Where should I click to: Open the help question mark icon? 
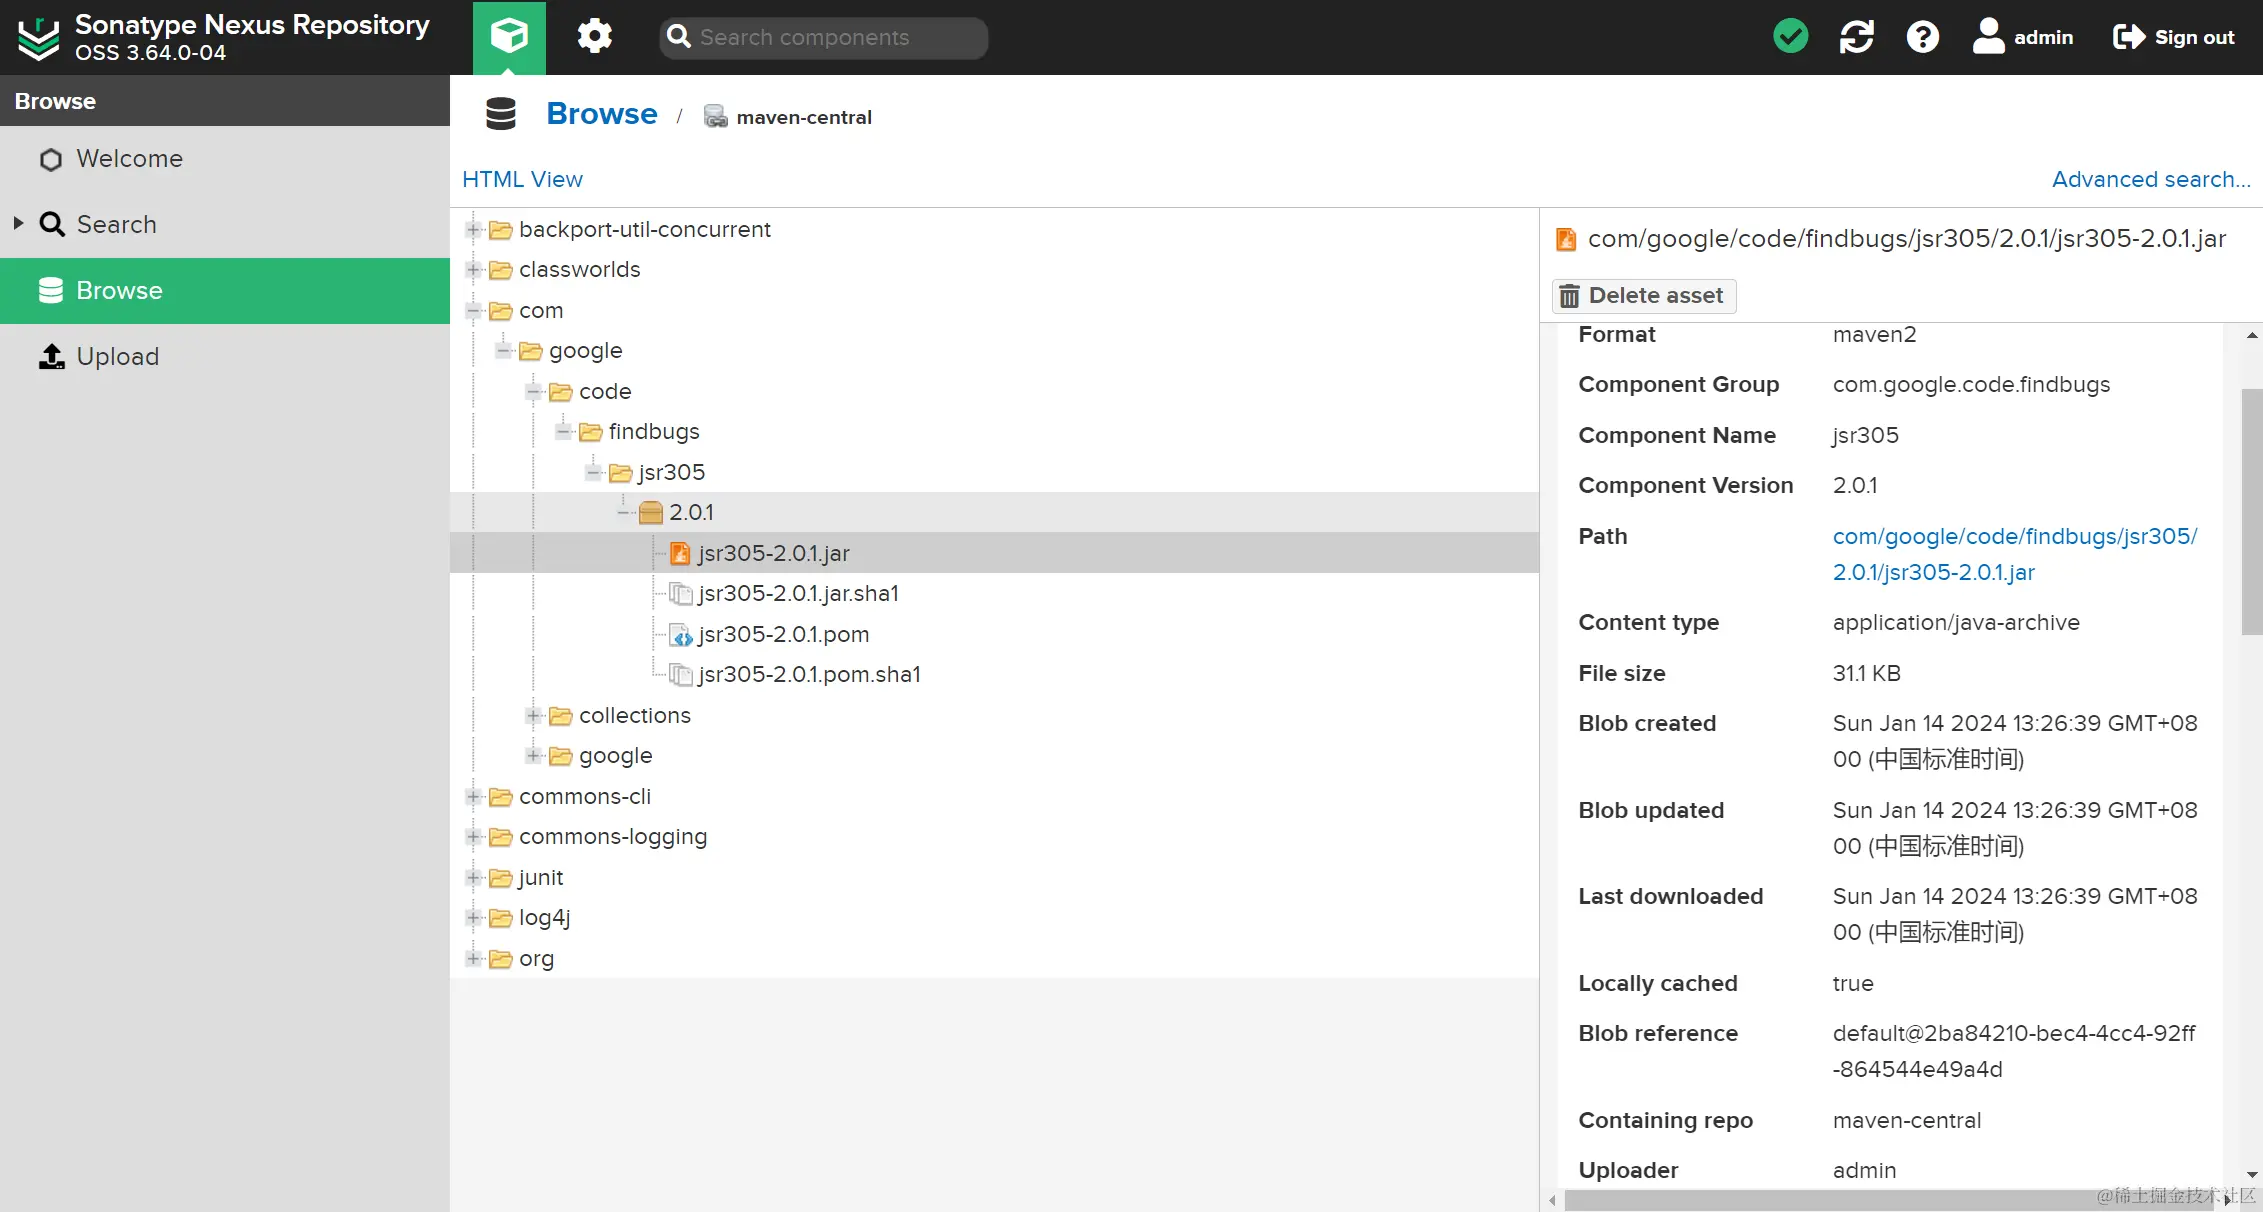click(1922, 37)
